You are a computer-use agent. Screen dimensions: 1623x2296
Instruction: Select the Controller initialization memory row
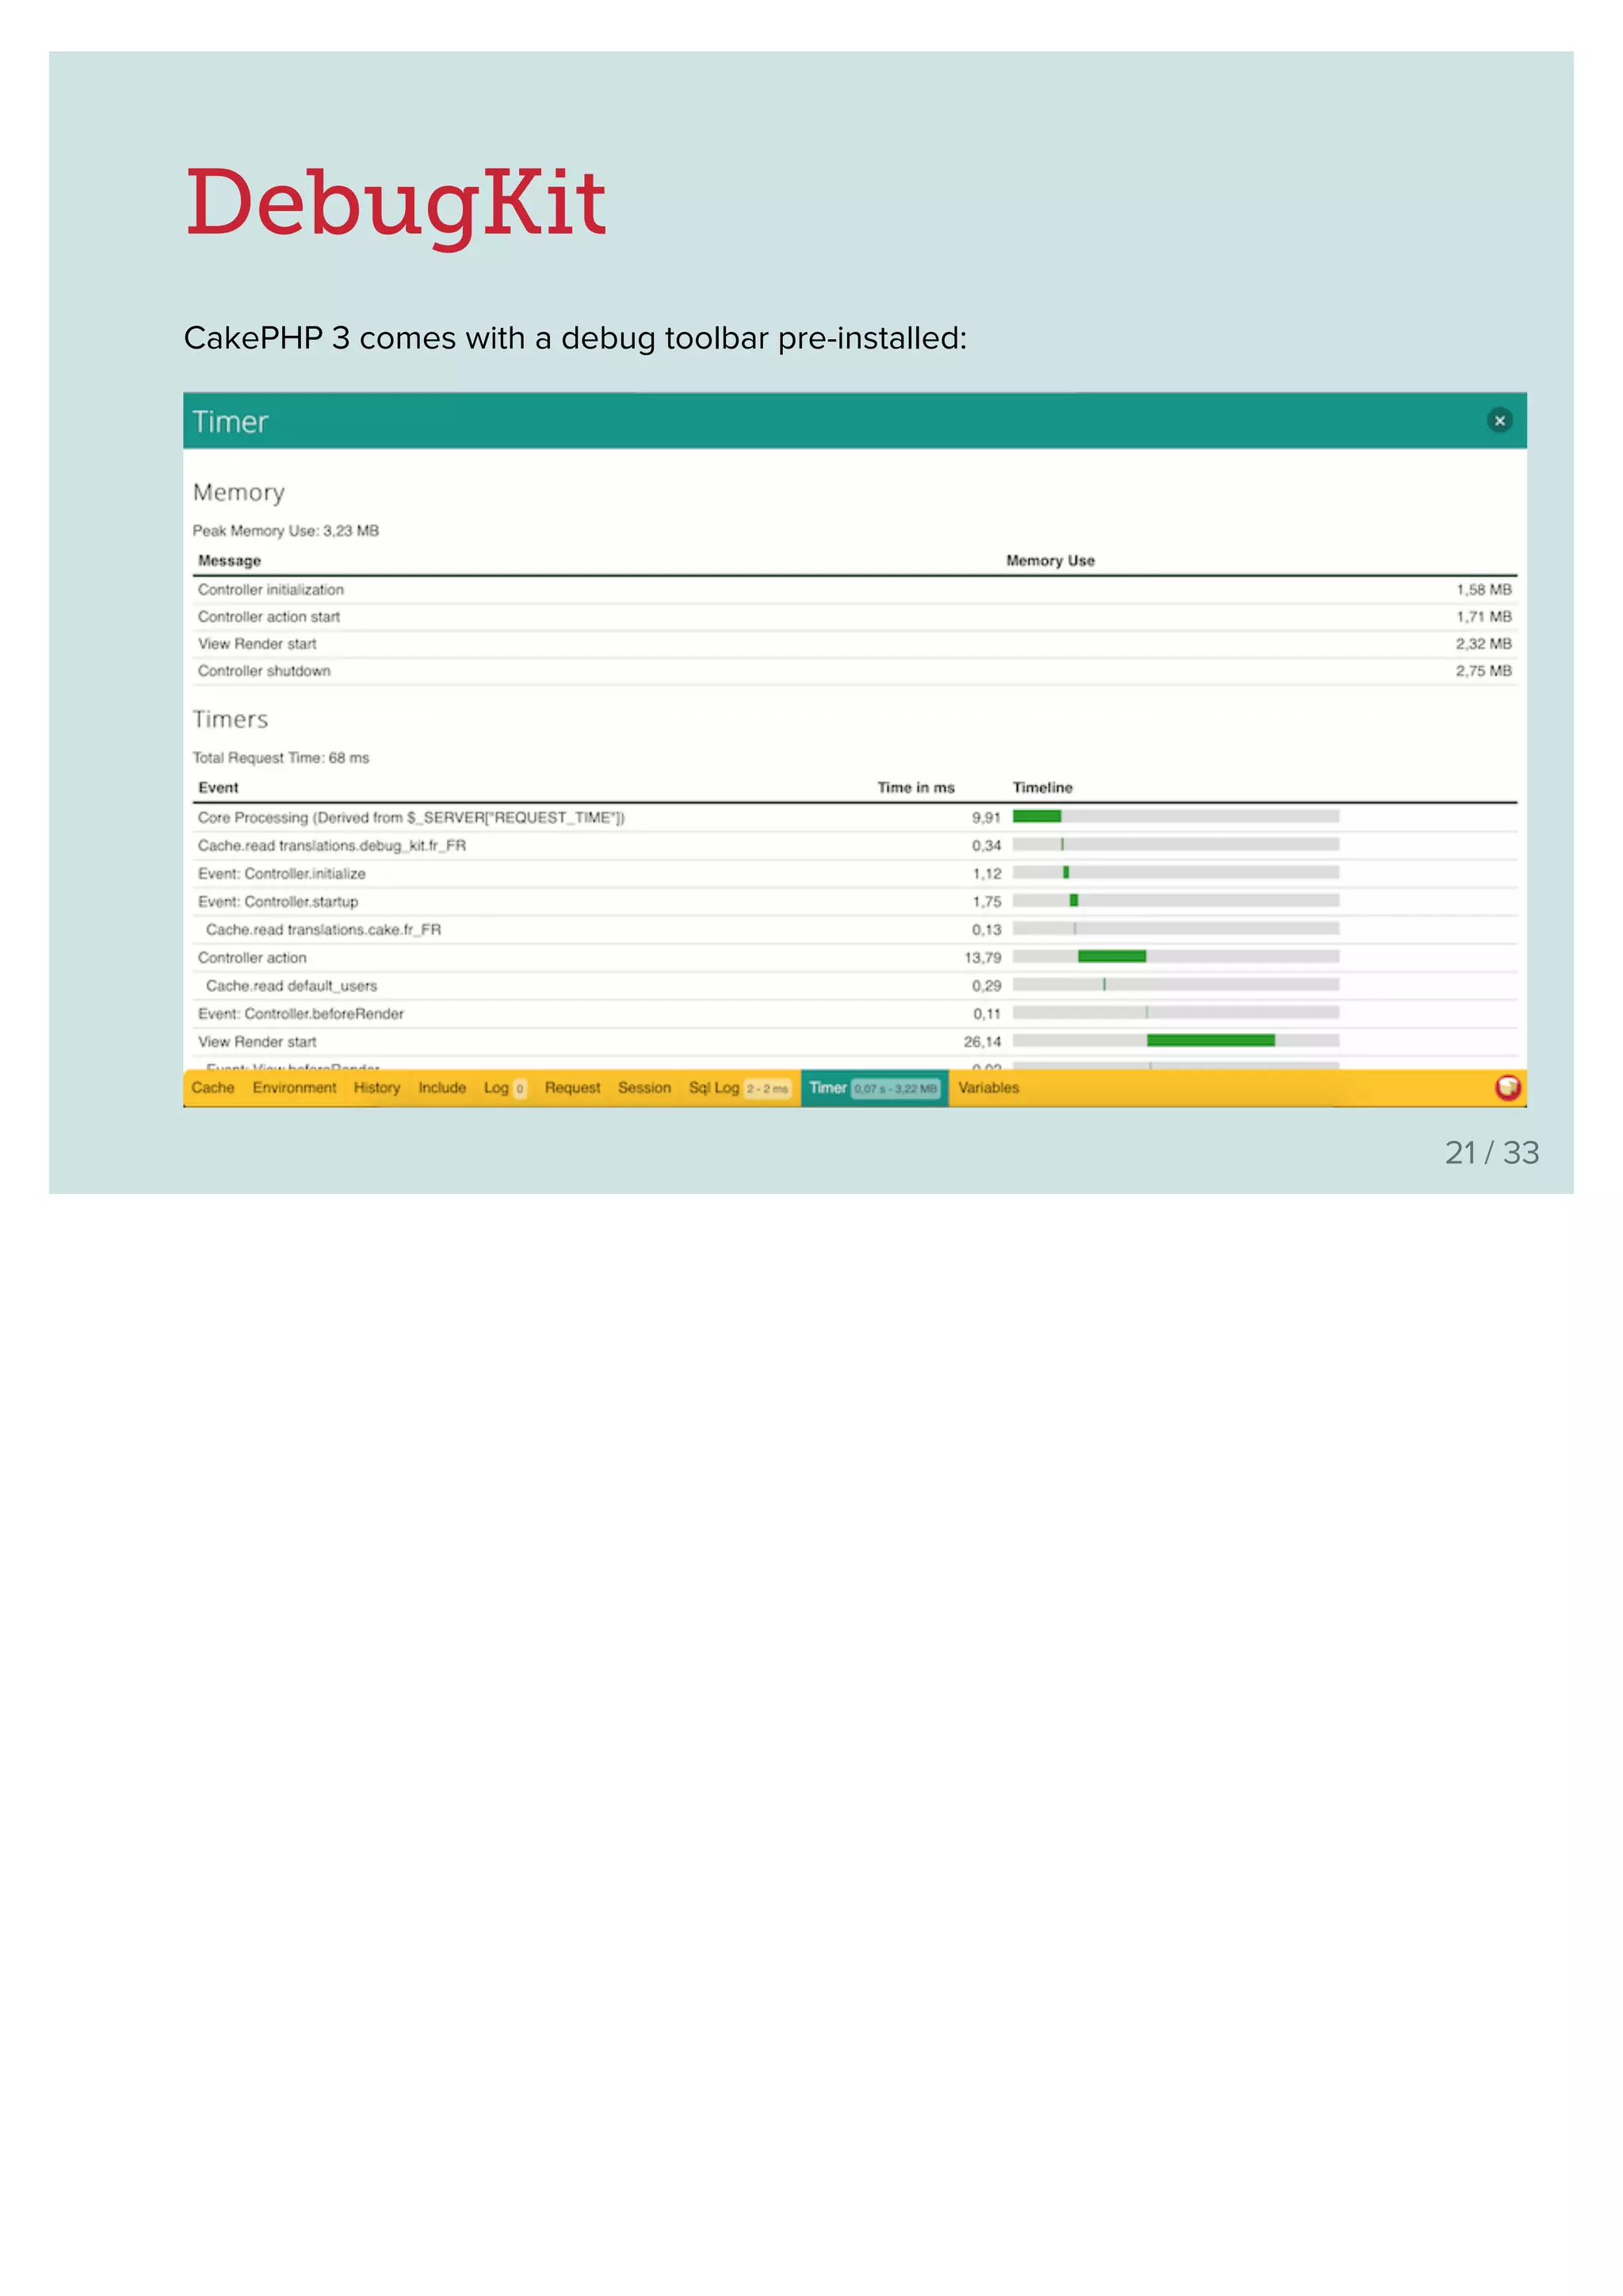pos(271,590)
